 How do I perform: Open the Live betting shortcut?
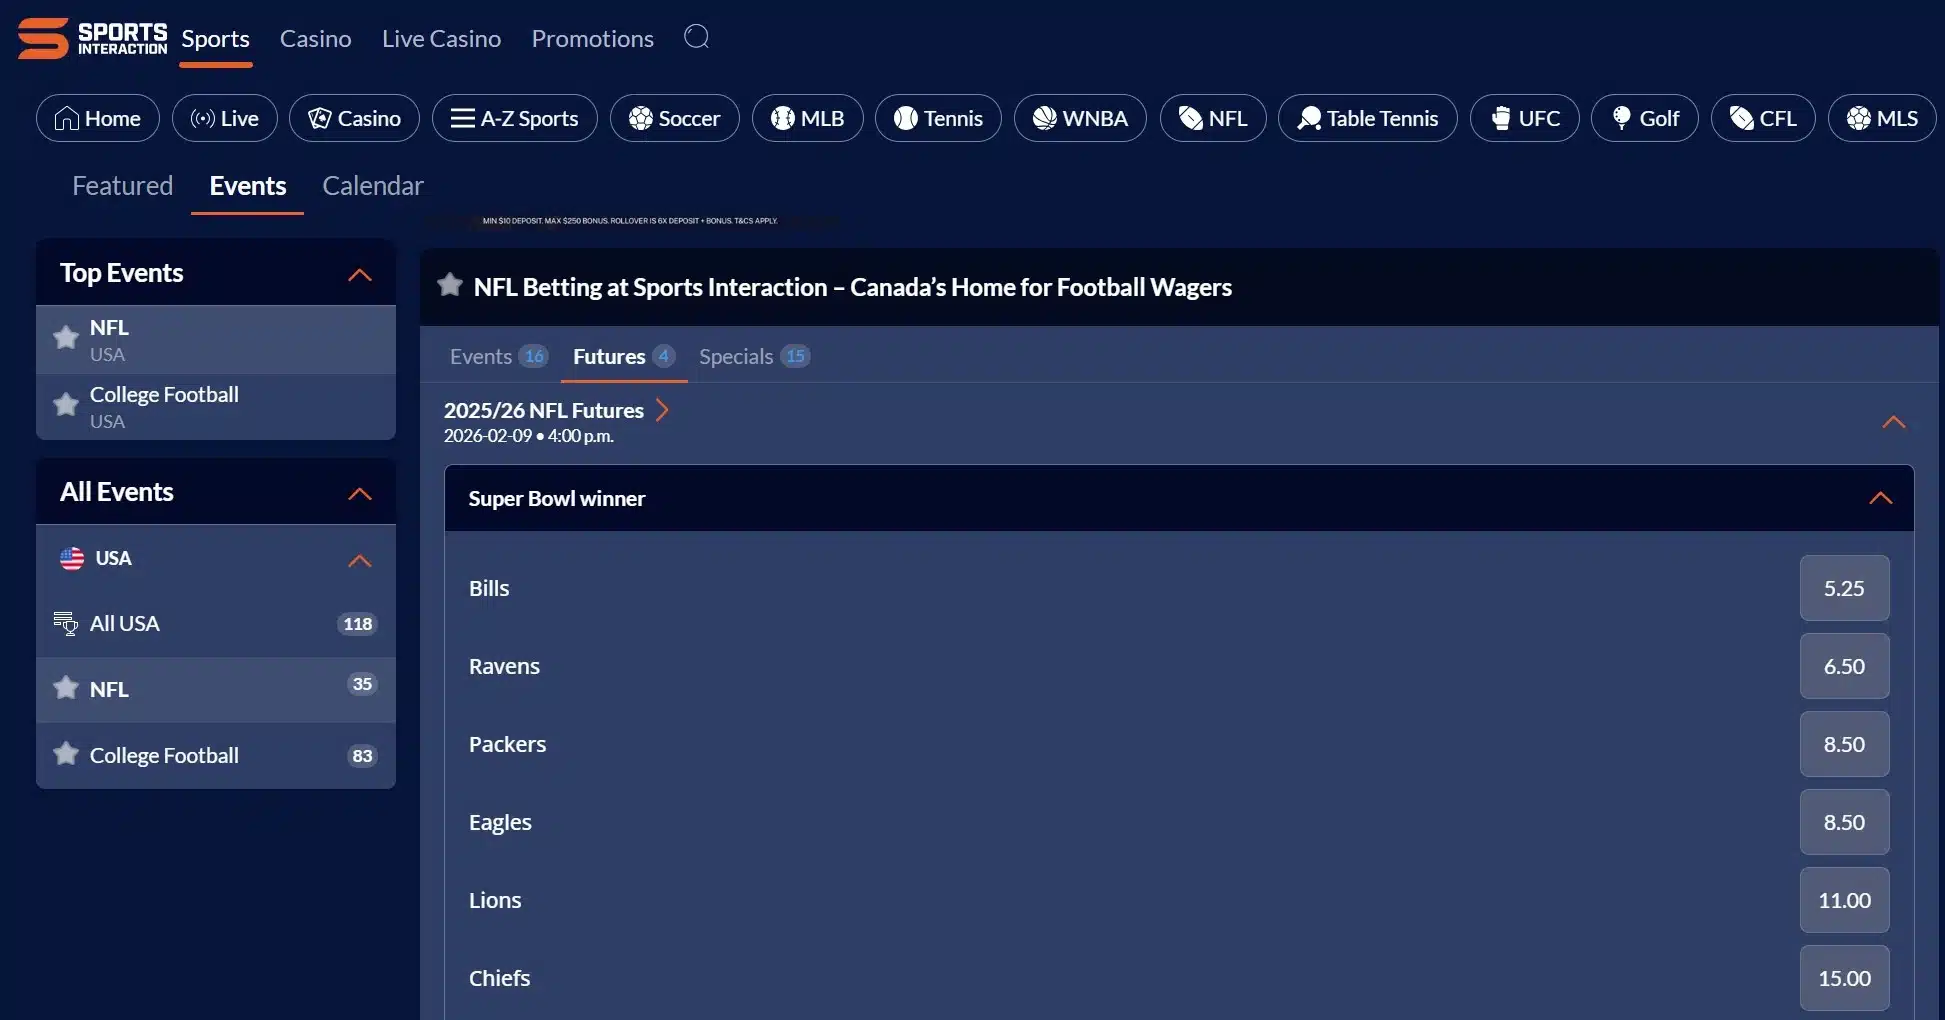point(224,118)
